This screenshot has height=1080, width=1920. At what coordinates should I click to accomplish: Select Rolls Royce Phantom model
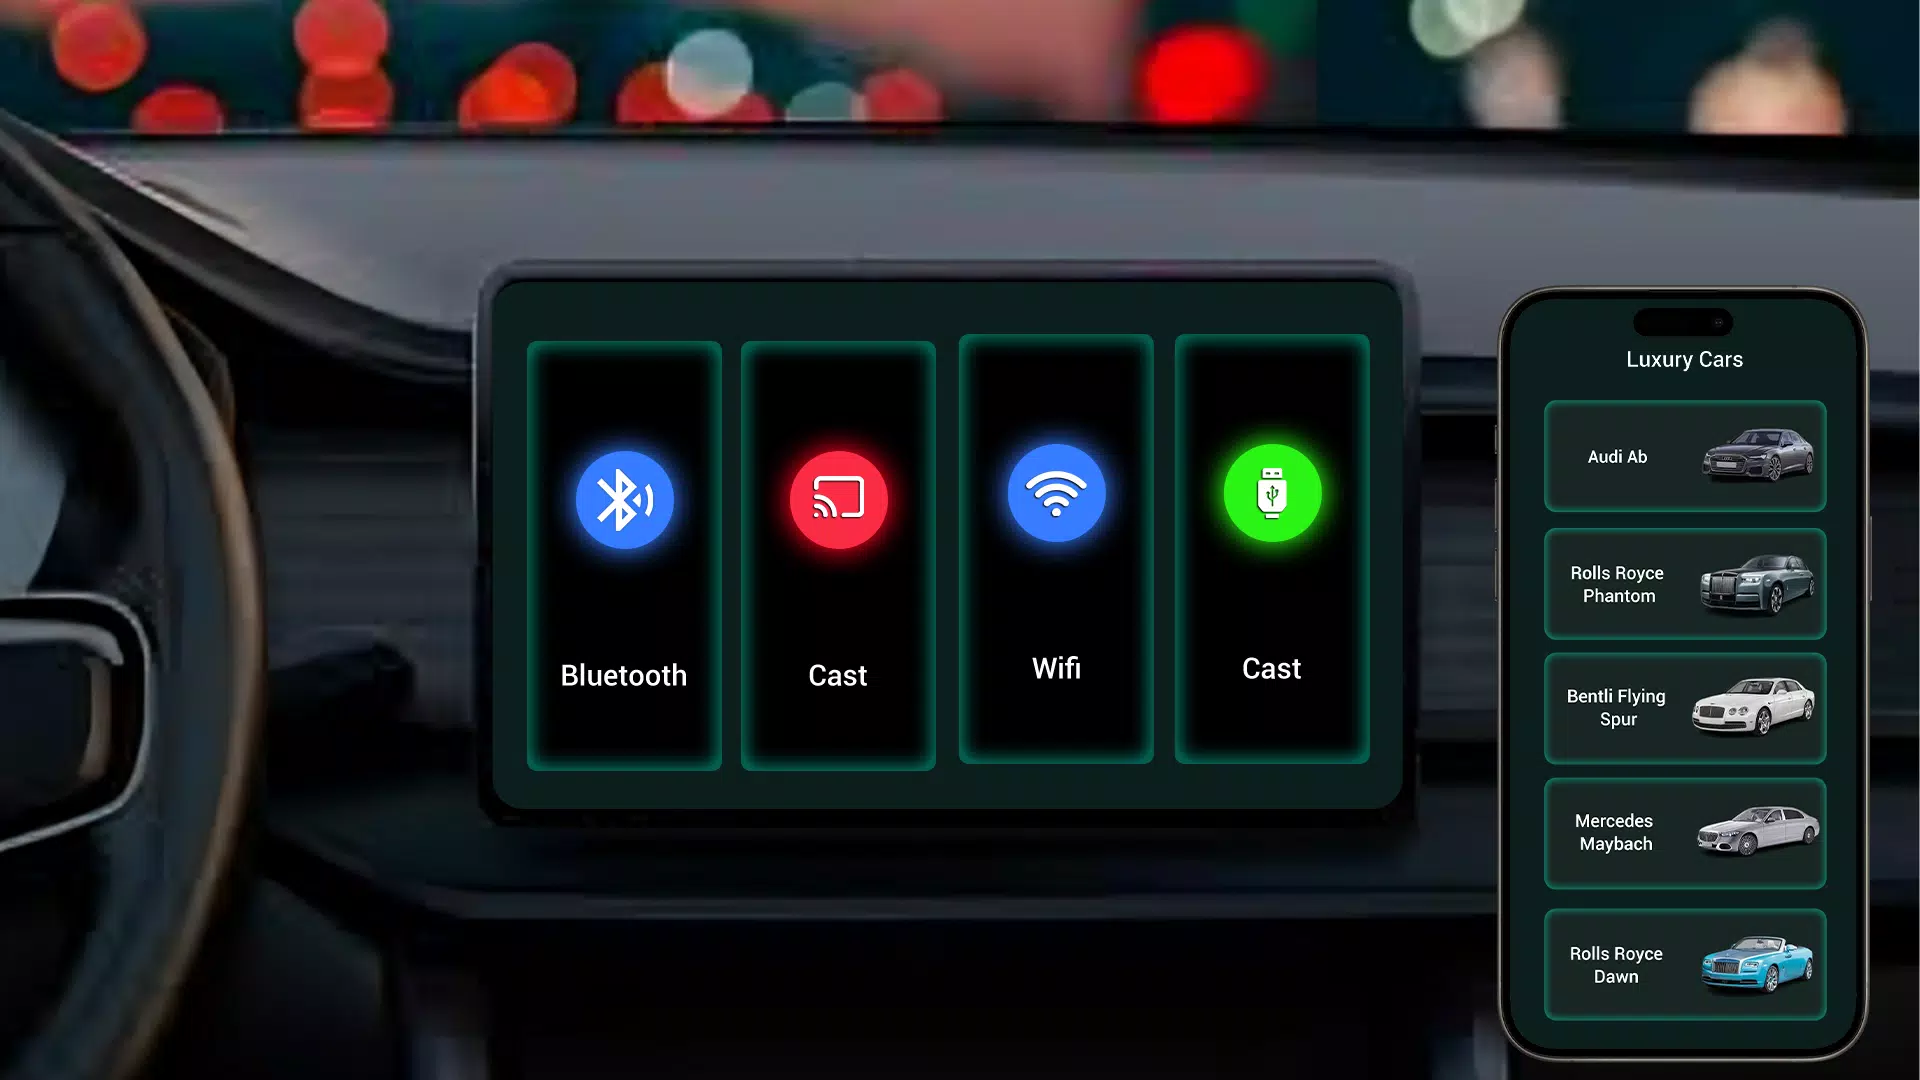coord(1684,584)
